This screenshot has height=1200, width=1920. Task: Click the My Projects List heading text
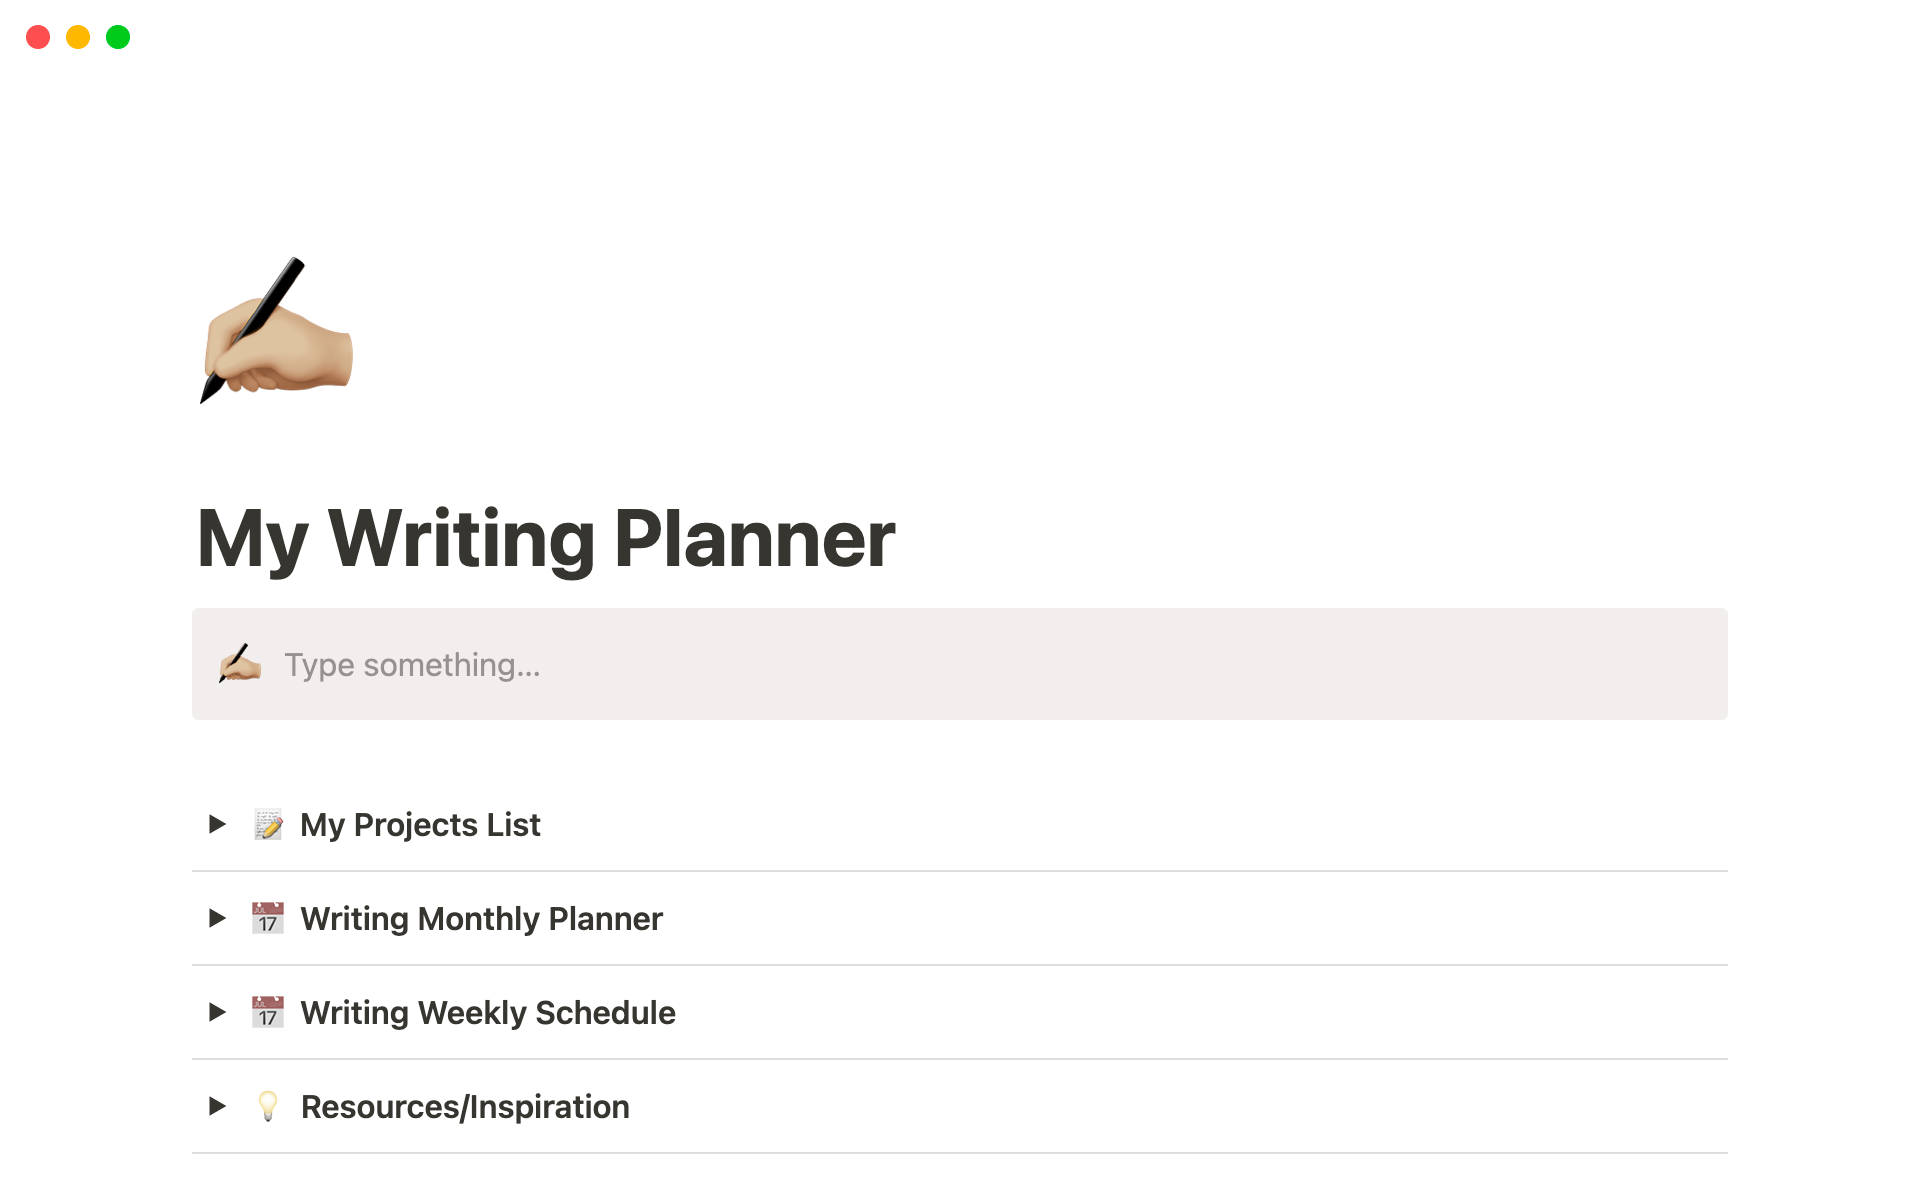pos(420,825)
